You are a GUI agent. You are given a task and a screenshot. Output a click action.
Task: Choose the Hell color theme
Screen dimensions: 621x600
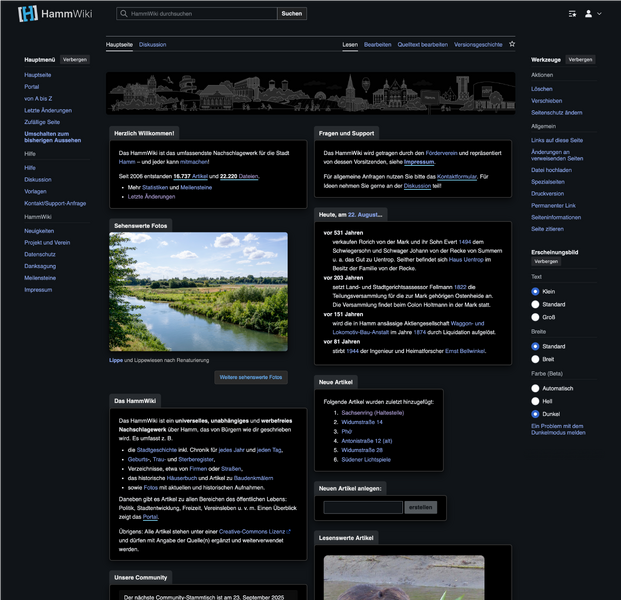click(x=535, y=400)
